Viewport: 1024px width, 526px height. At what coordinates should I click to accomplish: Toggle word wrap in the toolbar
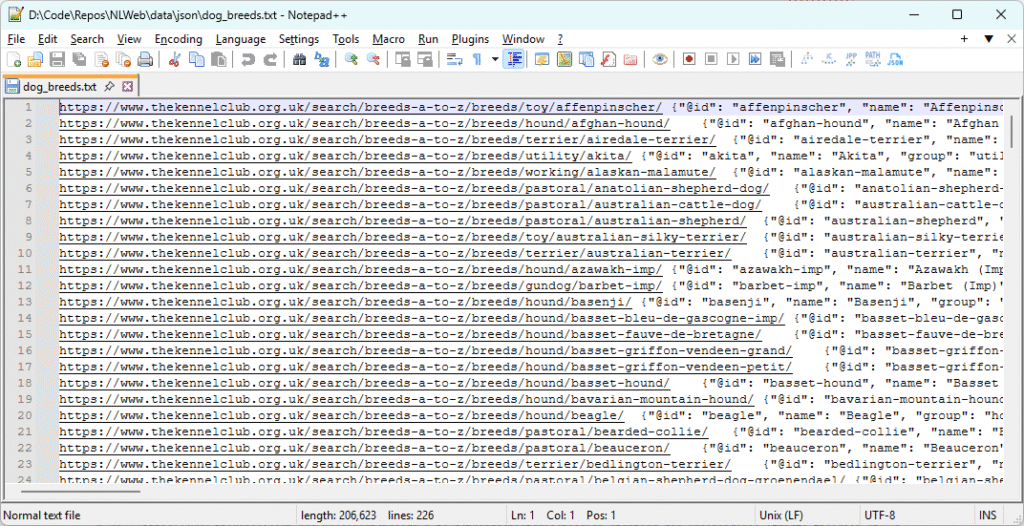[454, 60]
